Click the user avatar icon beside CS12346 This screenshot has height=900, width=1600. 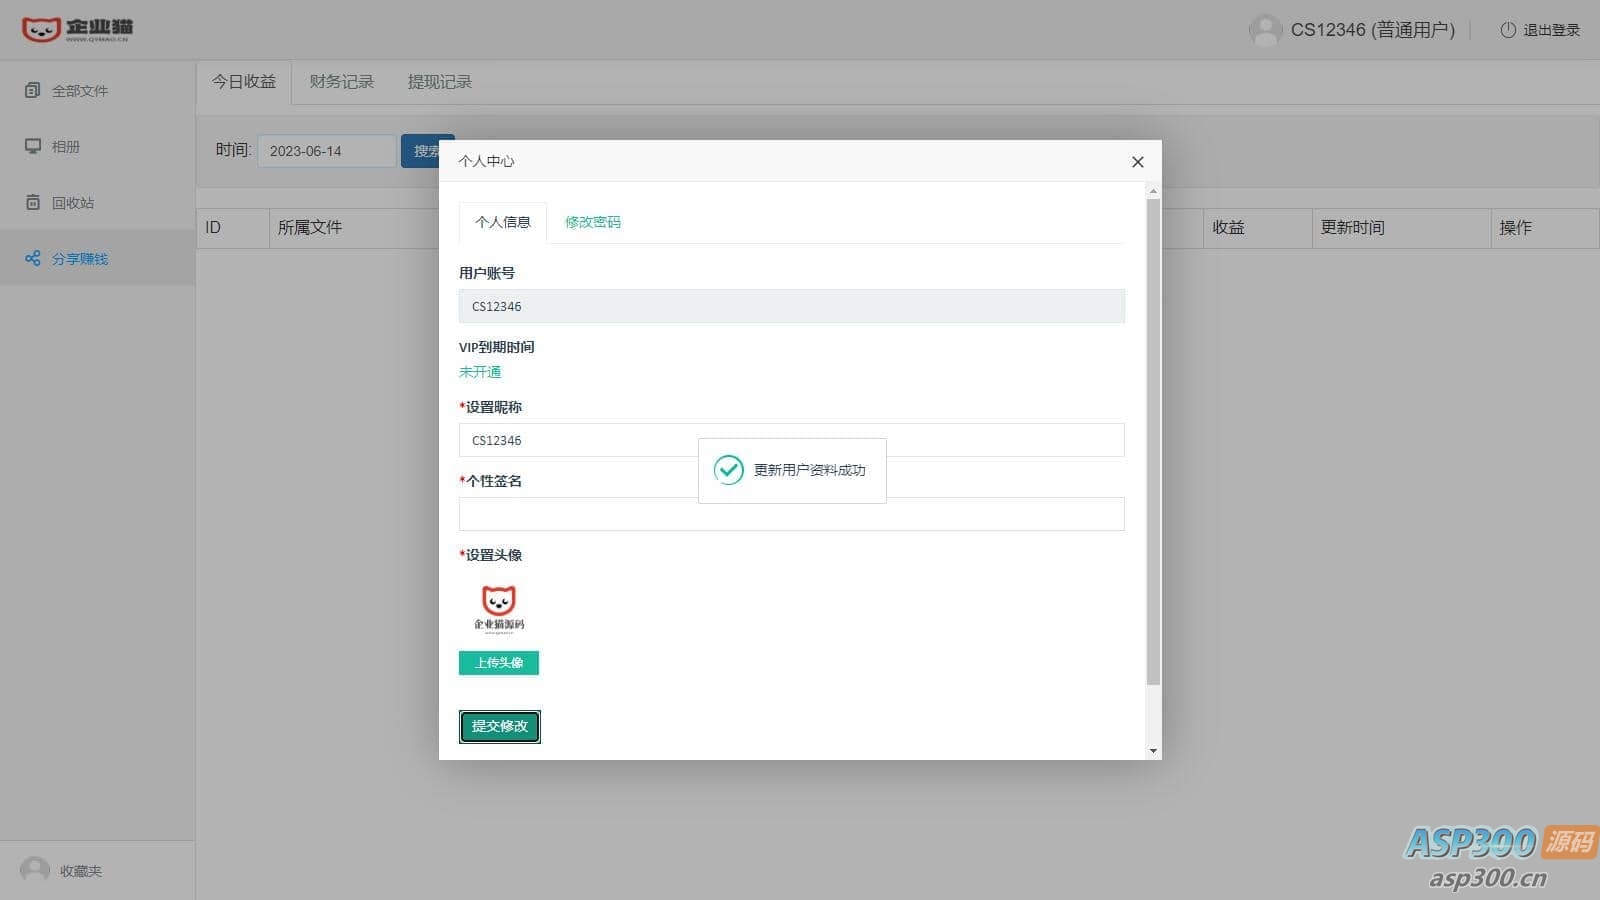point(1265,30)
